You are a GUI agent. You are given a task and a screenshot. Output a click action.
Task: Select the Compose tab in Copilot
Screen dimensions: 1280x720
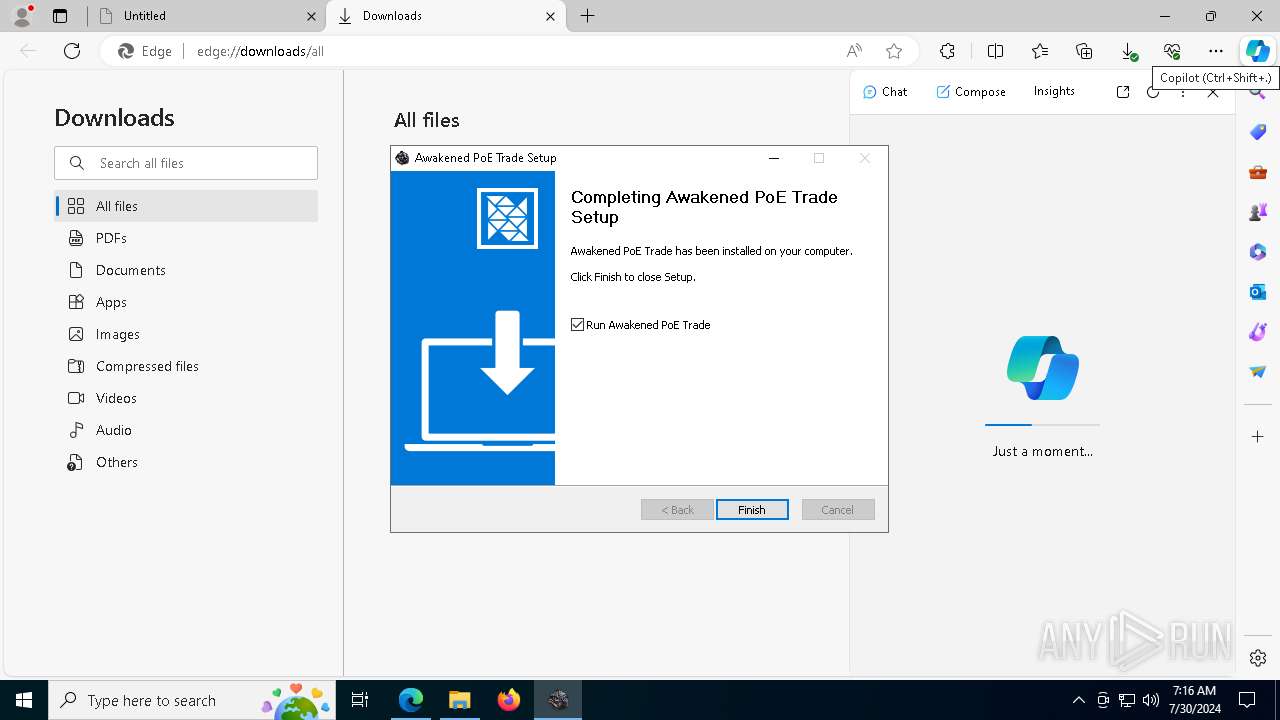pyautogui.click(x=971, y=92)
